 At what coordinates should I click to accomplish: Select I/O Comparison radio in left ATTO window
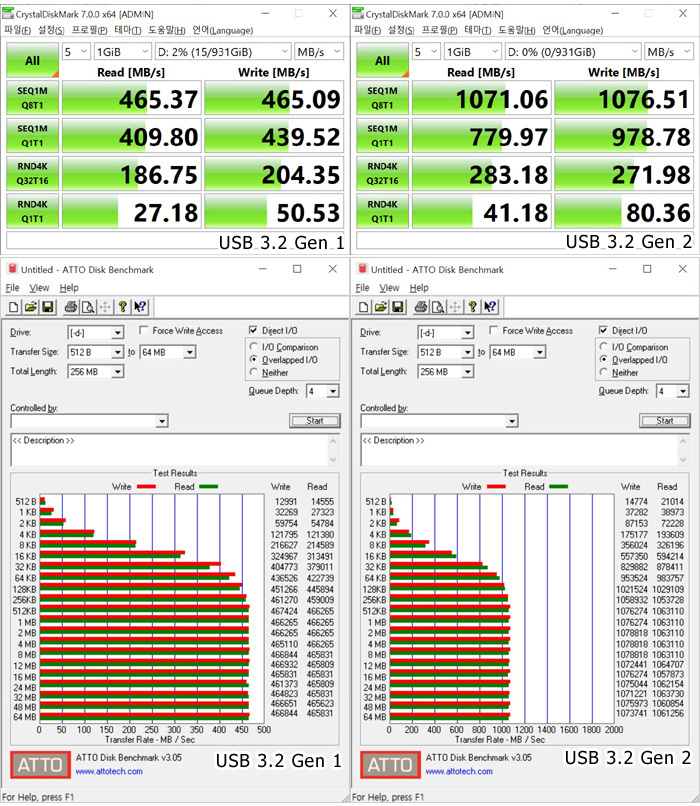[x=253, y=347]
